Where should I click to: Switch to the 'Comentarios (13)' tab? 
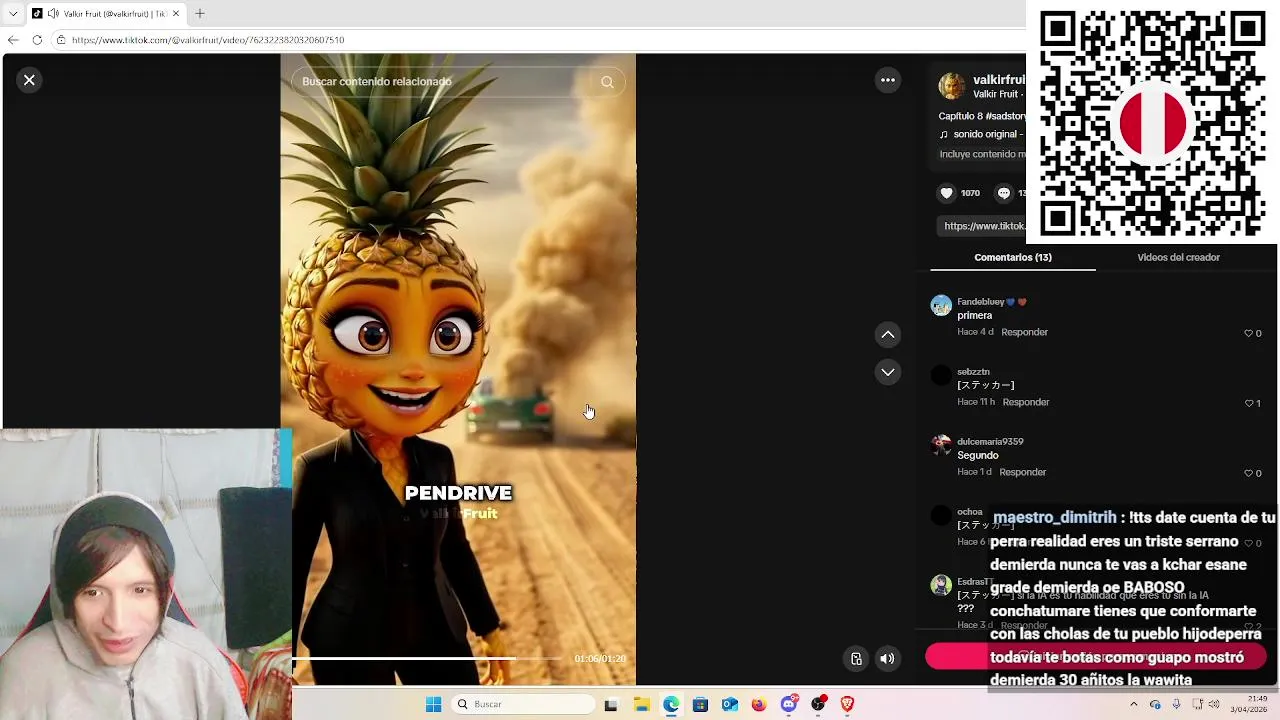1013,257
